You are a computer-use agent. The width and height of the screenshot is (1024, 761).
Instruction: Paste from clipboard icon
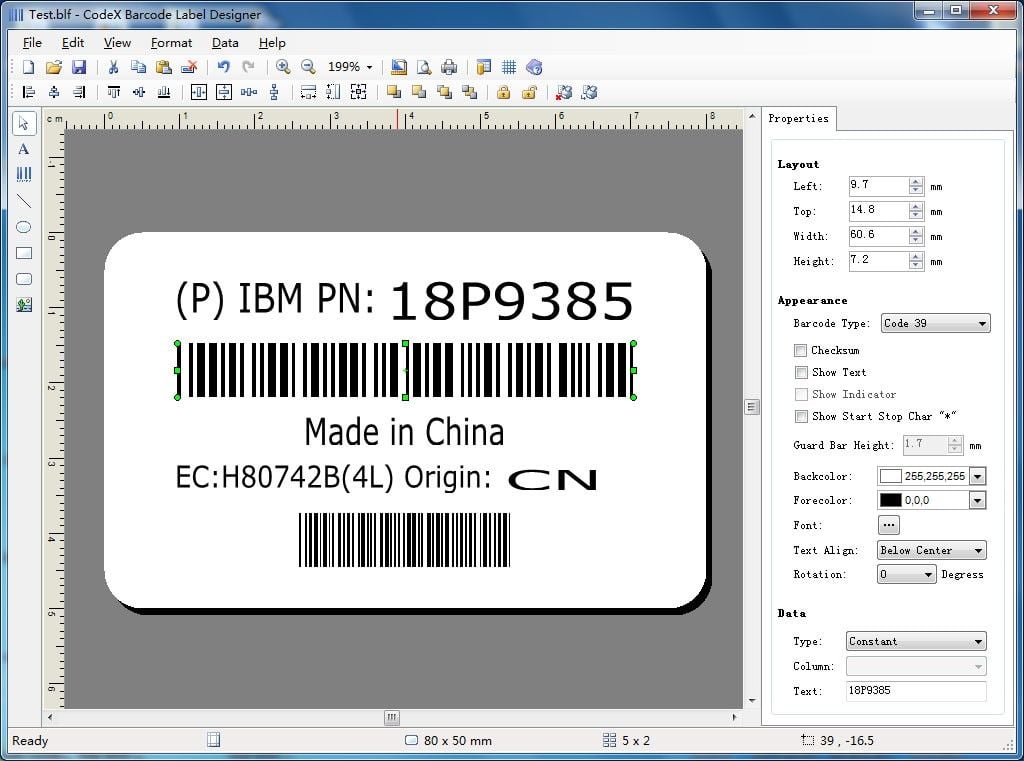pyautogui.click(x=163, y=67)
